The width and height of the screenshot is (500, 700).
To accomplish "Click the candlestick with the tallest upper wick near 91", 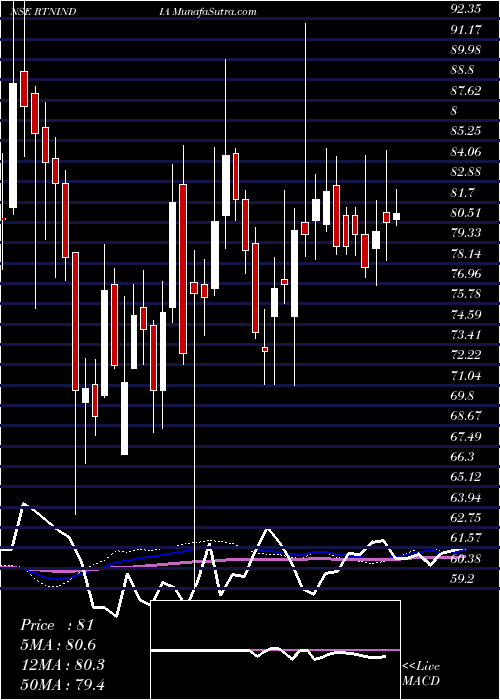I will click(305, 228).
